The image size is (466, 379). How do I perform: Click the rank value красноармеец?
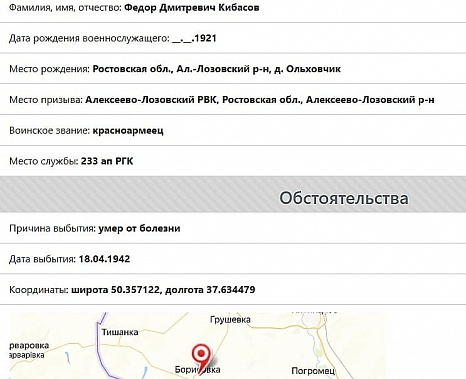point(128,131)
